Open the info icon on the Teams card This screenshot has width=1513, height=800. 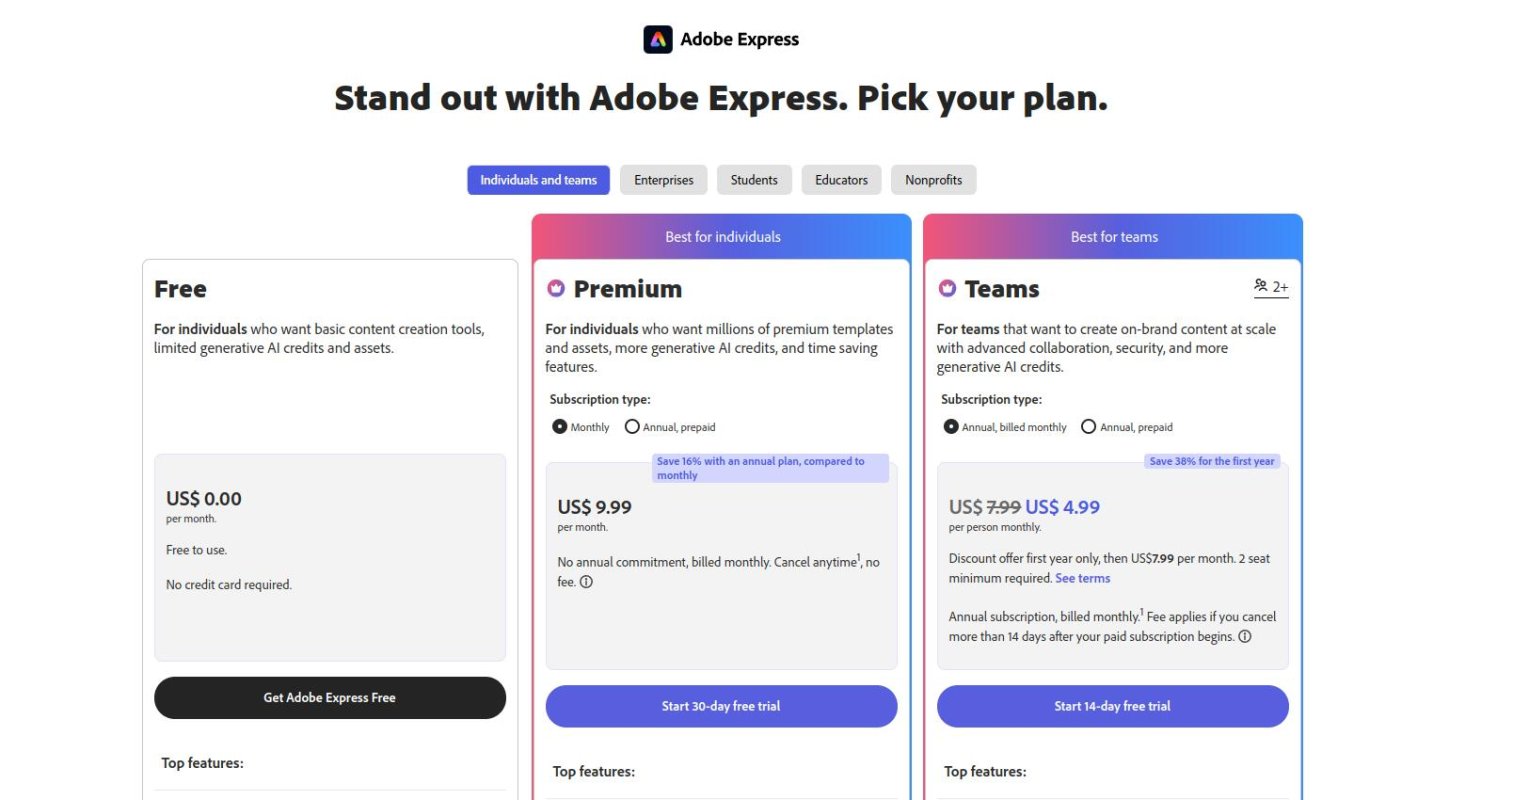coord(1245,636)
